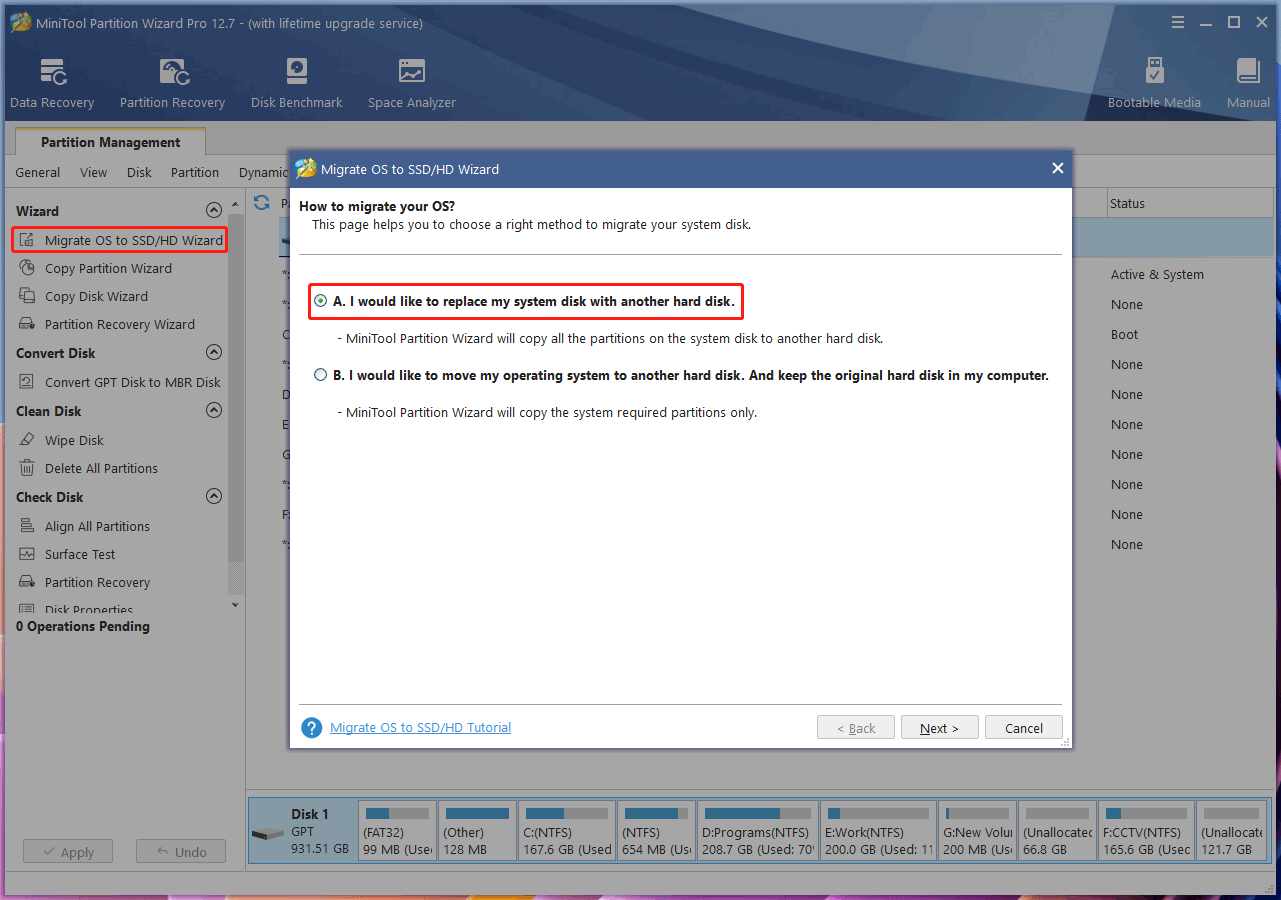Collapse the Check Disk section
This screenshot has height=900, width=1281.
(x=213, y=496)
